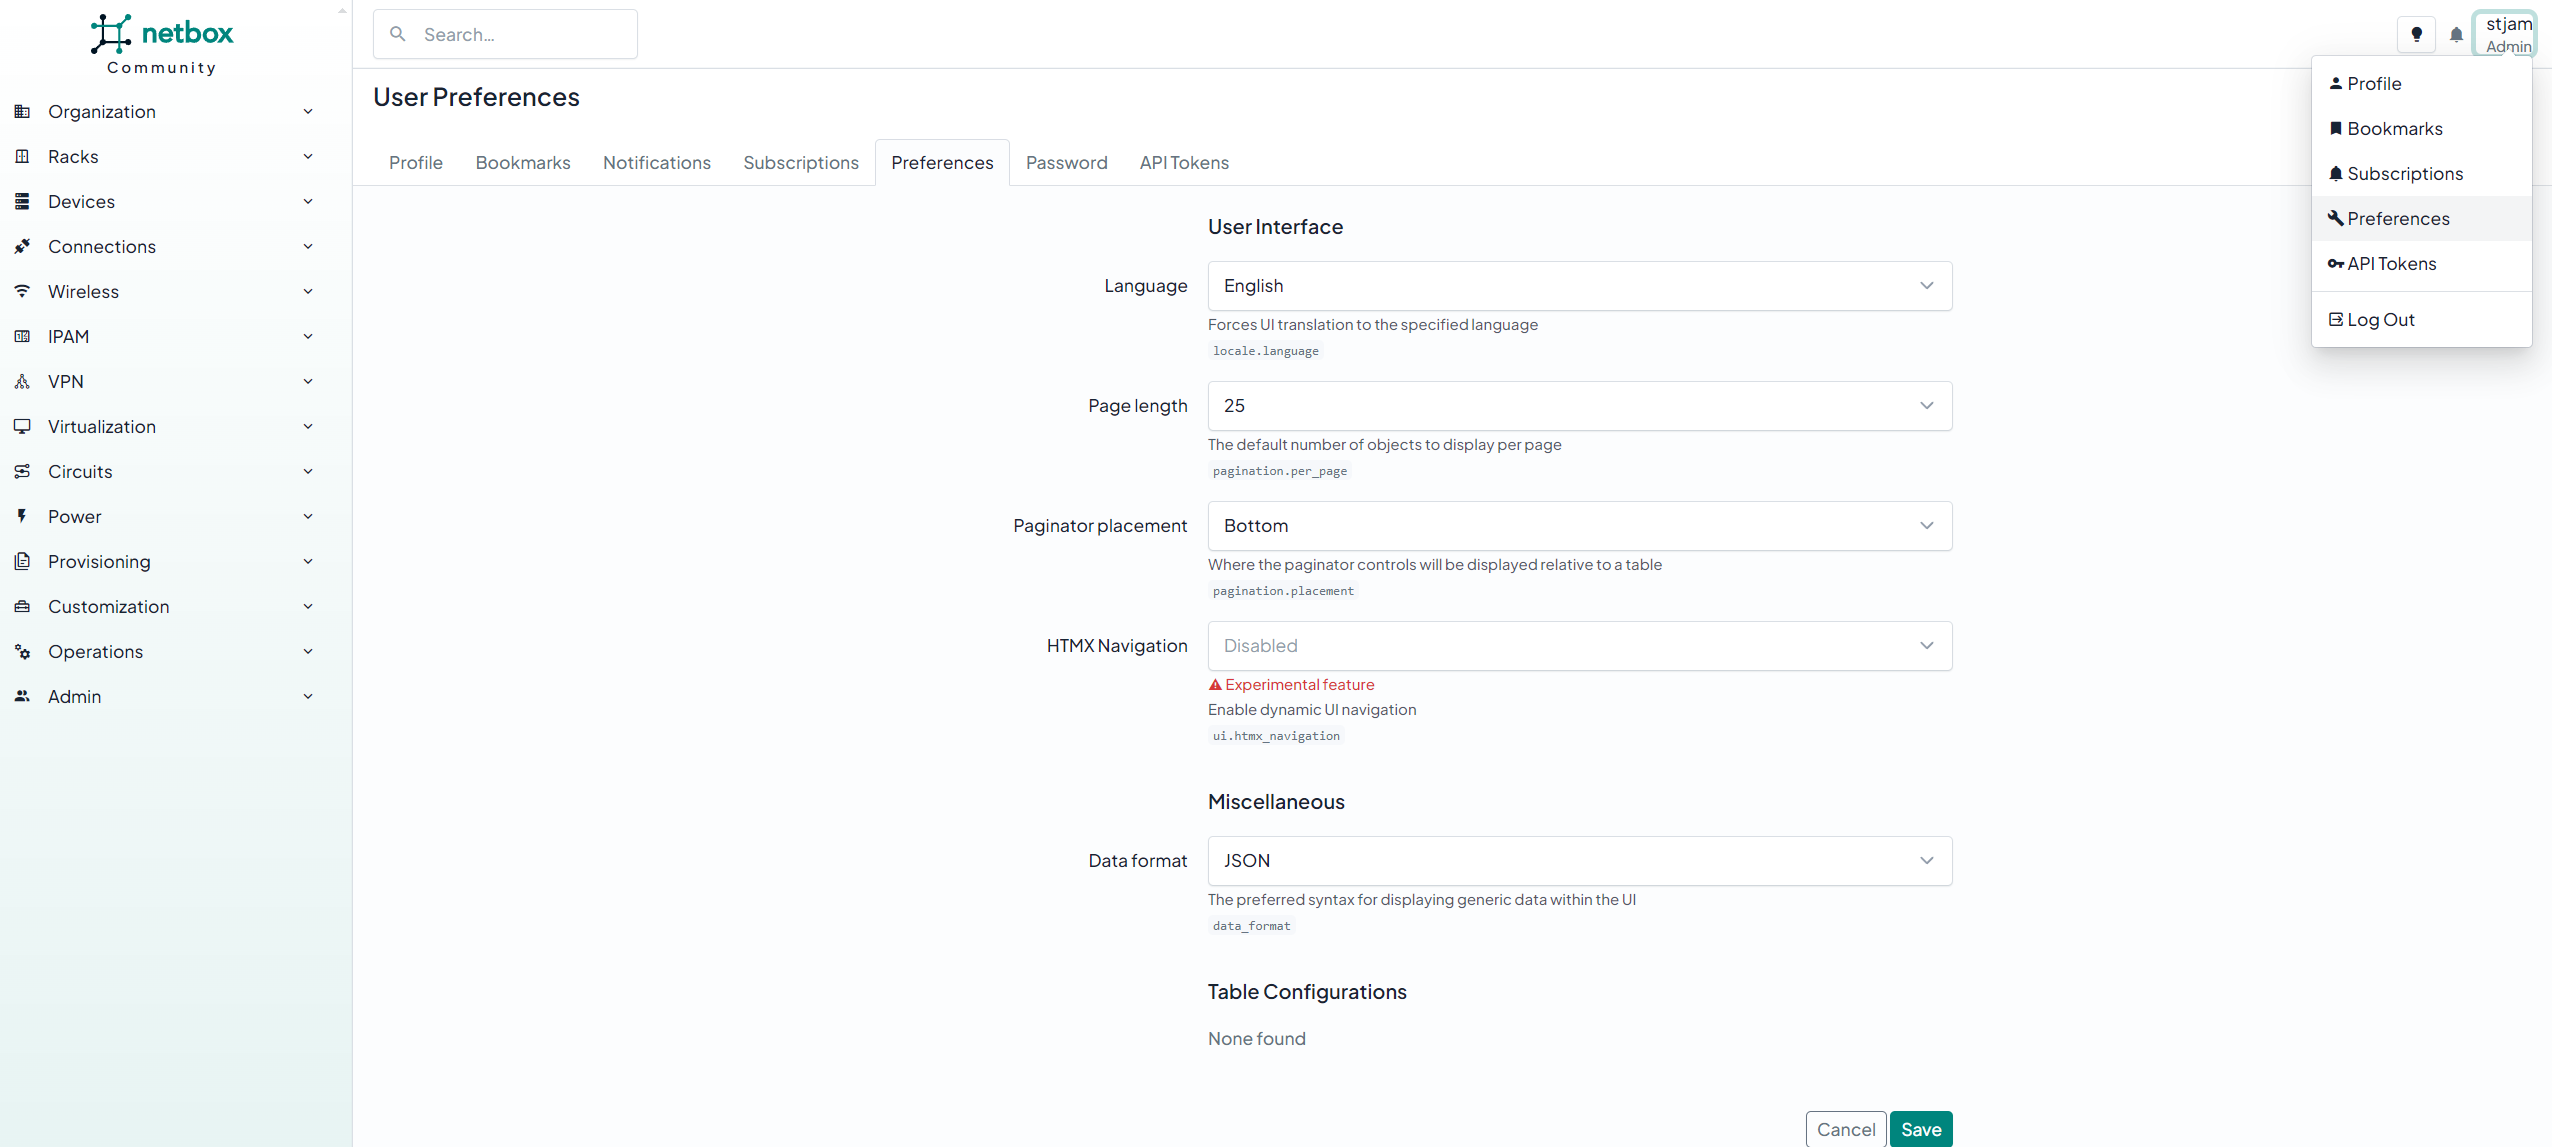Click the green Save button
The width and height of the screenshot is (2552, 1147).
[x=1920, y=1129]
